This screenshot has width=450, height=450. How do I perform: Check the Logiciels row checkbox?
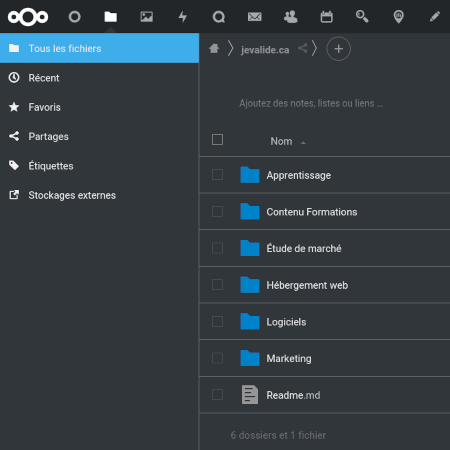tap(217, 321)
